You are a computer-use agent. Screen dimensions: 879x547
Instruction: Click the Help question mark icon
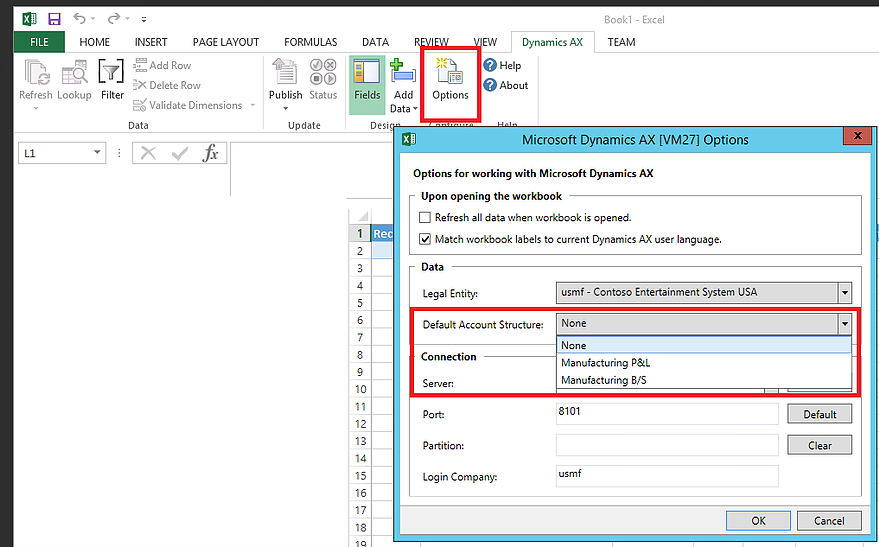click(490, 65)
